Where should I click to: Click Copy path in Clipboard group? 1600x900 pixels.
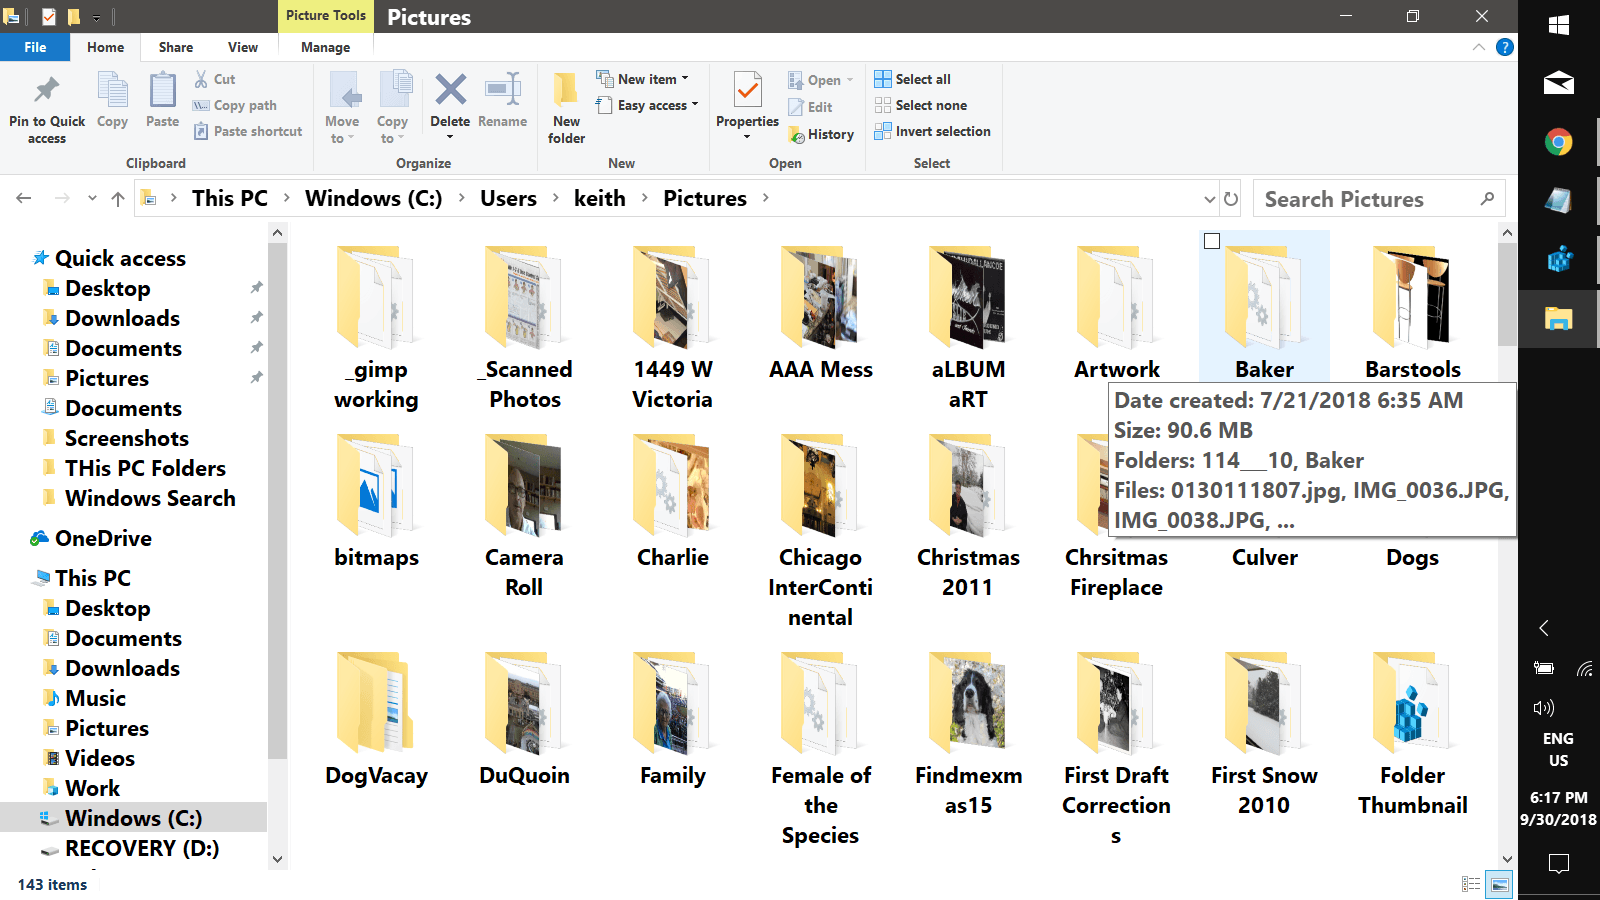[x=235, y=105]
